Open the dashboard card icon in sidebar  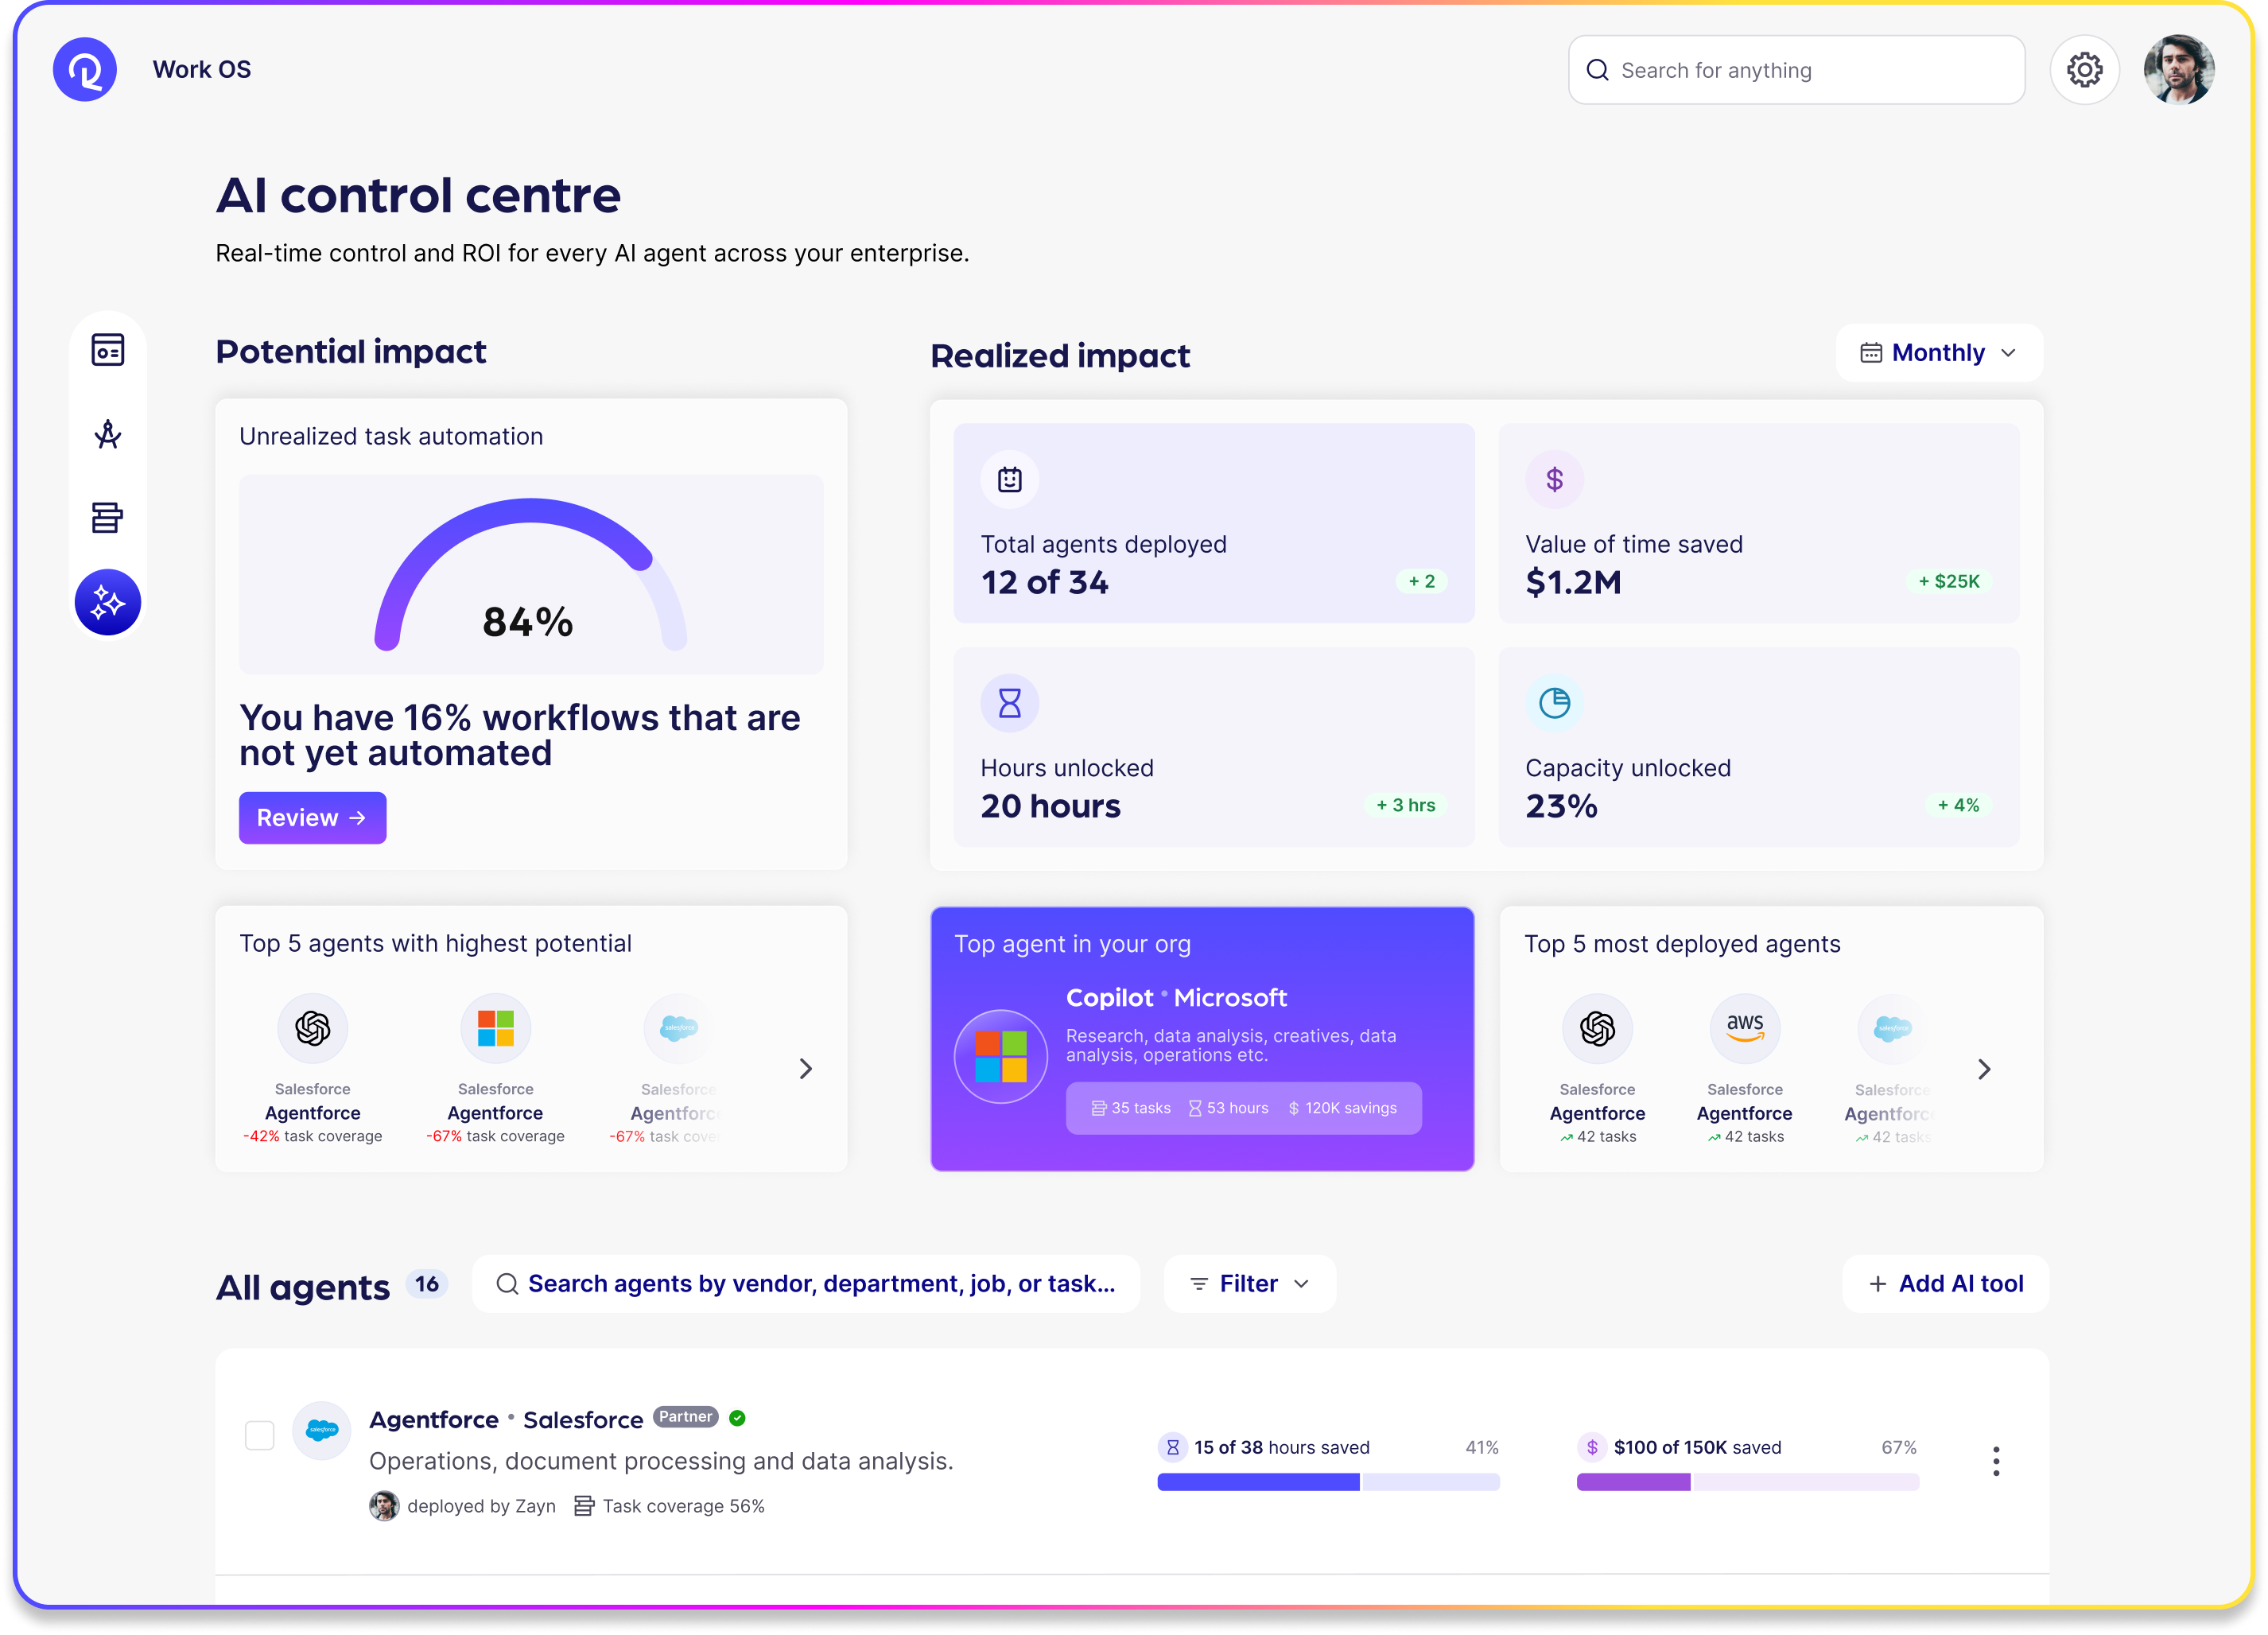(x=108, y=350)
